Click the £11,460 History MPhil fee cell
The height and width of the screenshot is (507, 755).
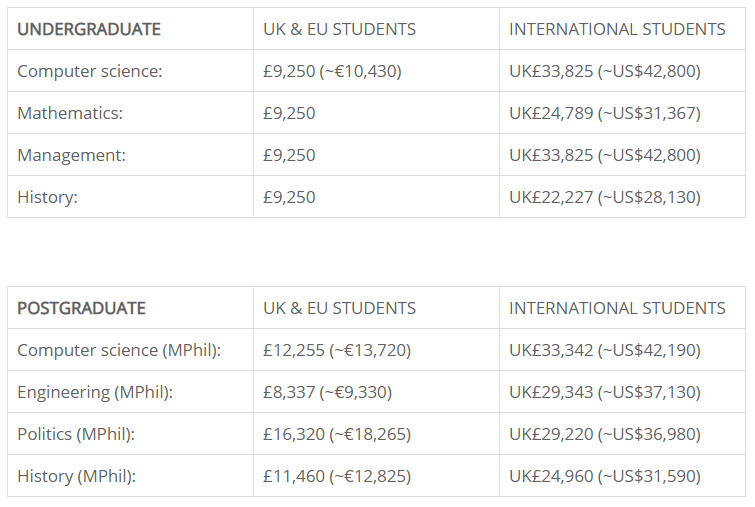point(337,476)
